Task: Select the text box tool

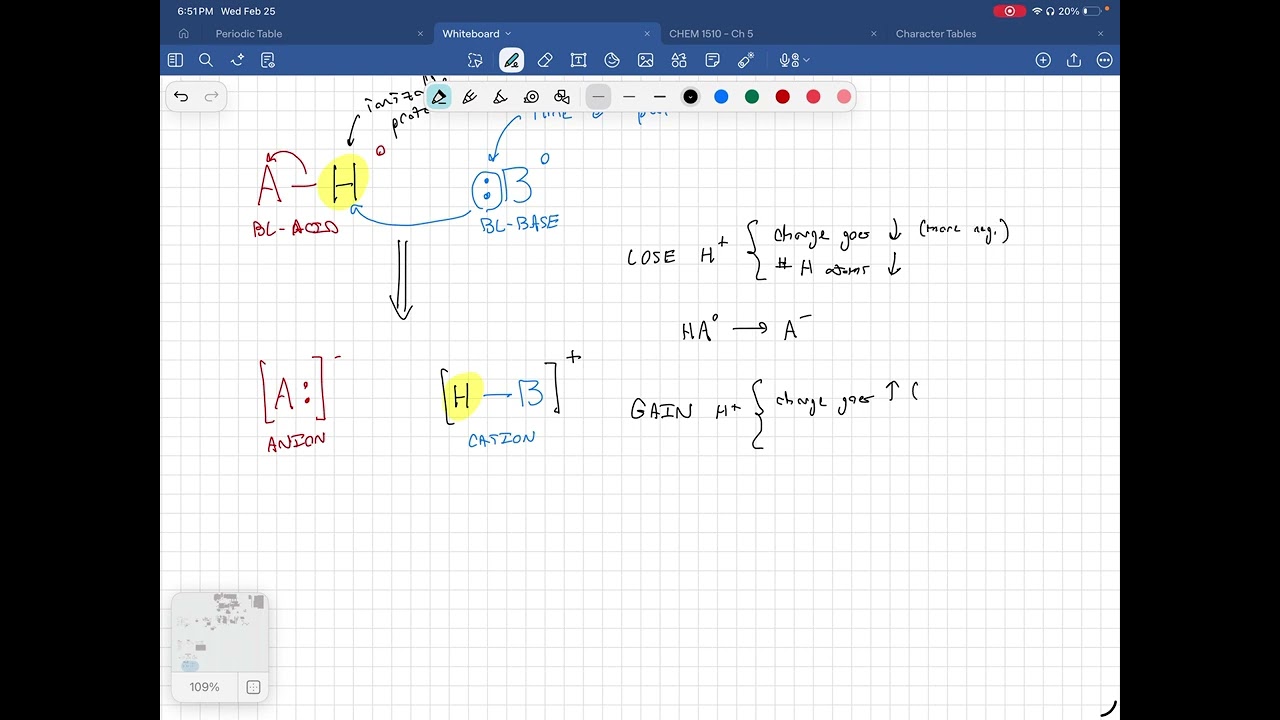Action: 578,60
